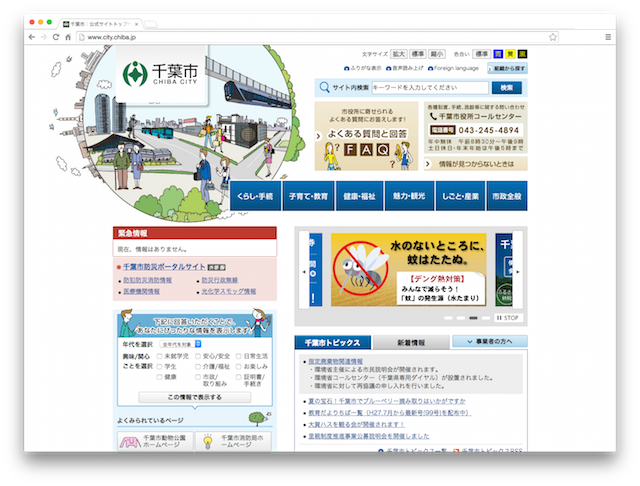Viewport: 640px width, 486px height.
Task: Click arrow icon on よくある質問と回答
Action: pos(318,136)
